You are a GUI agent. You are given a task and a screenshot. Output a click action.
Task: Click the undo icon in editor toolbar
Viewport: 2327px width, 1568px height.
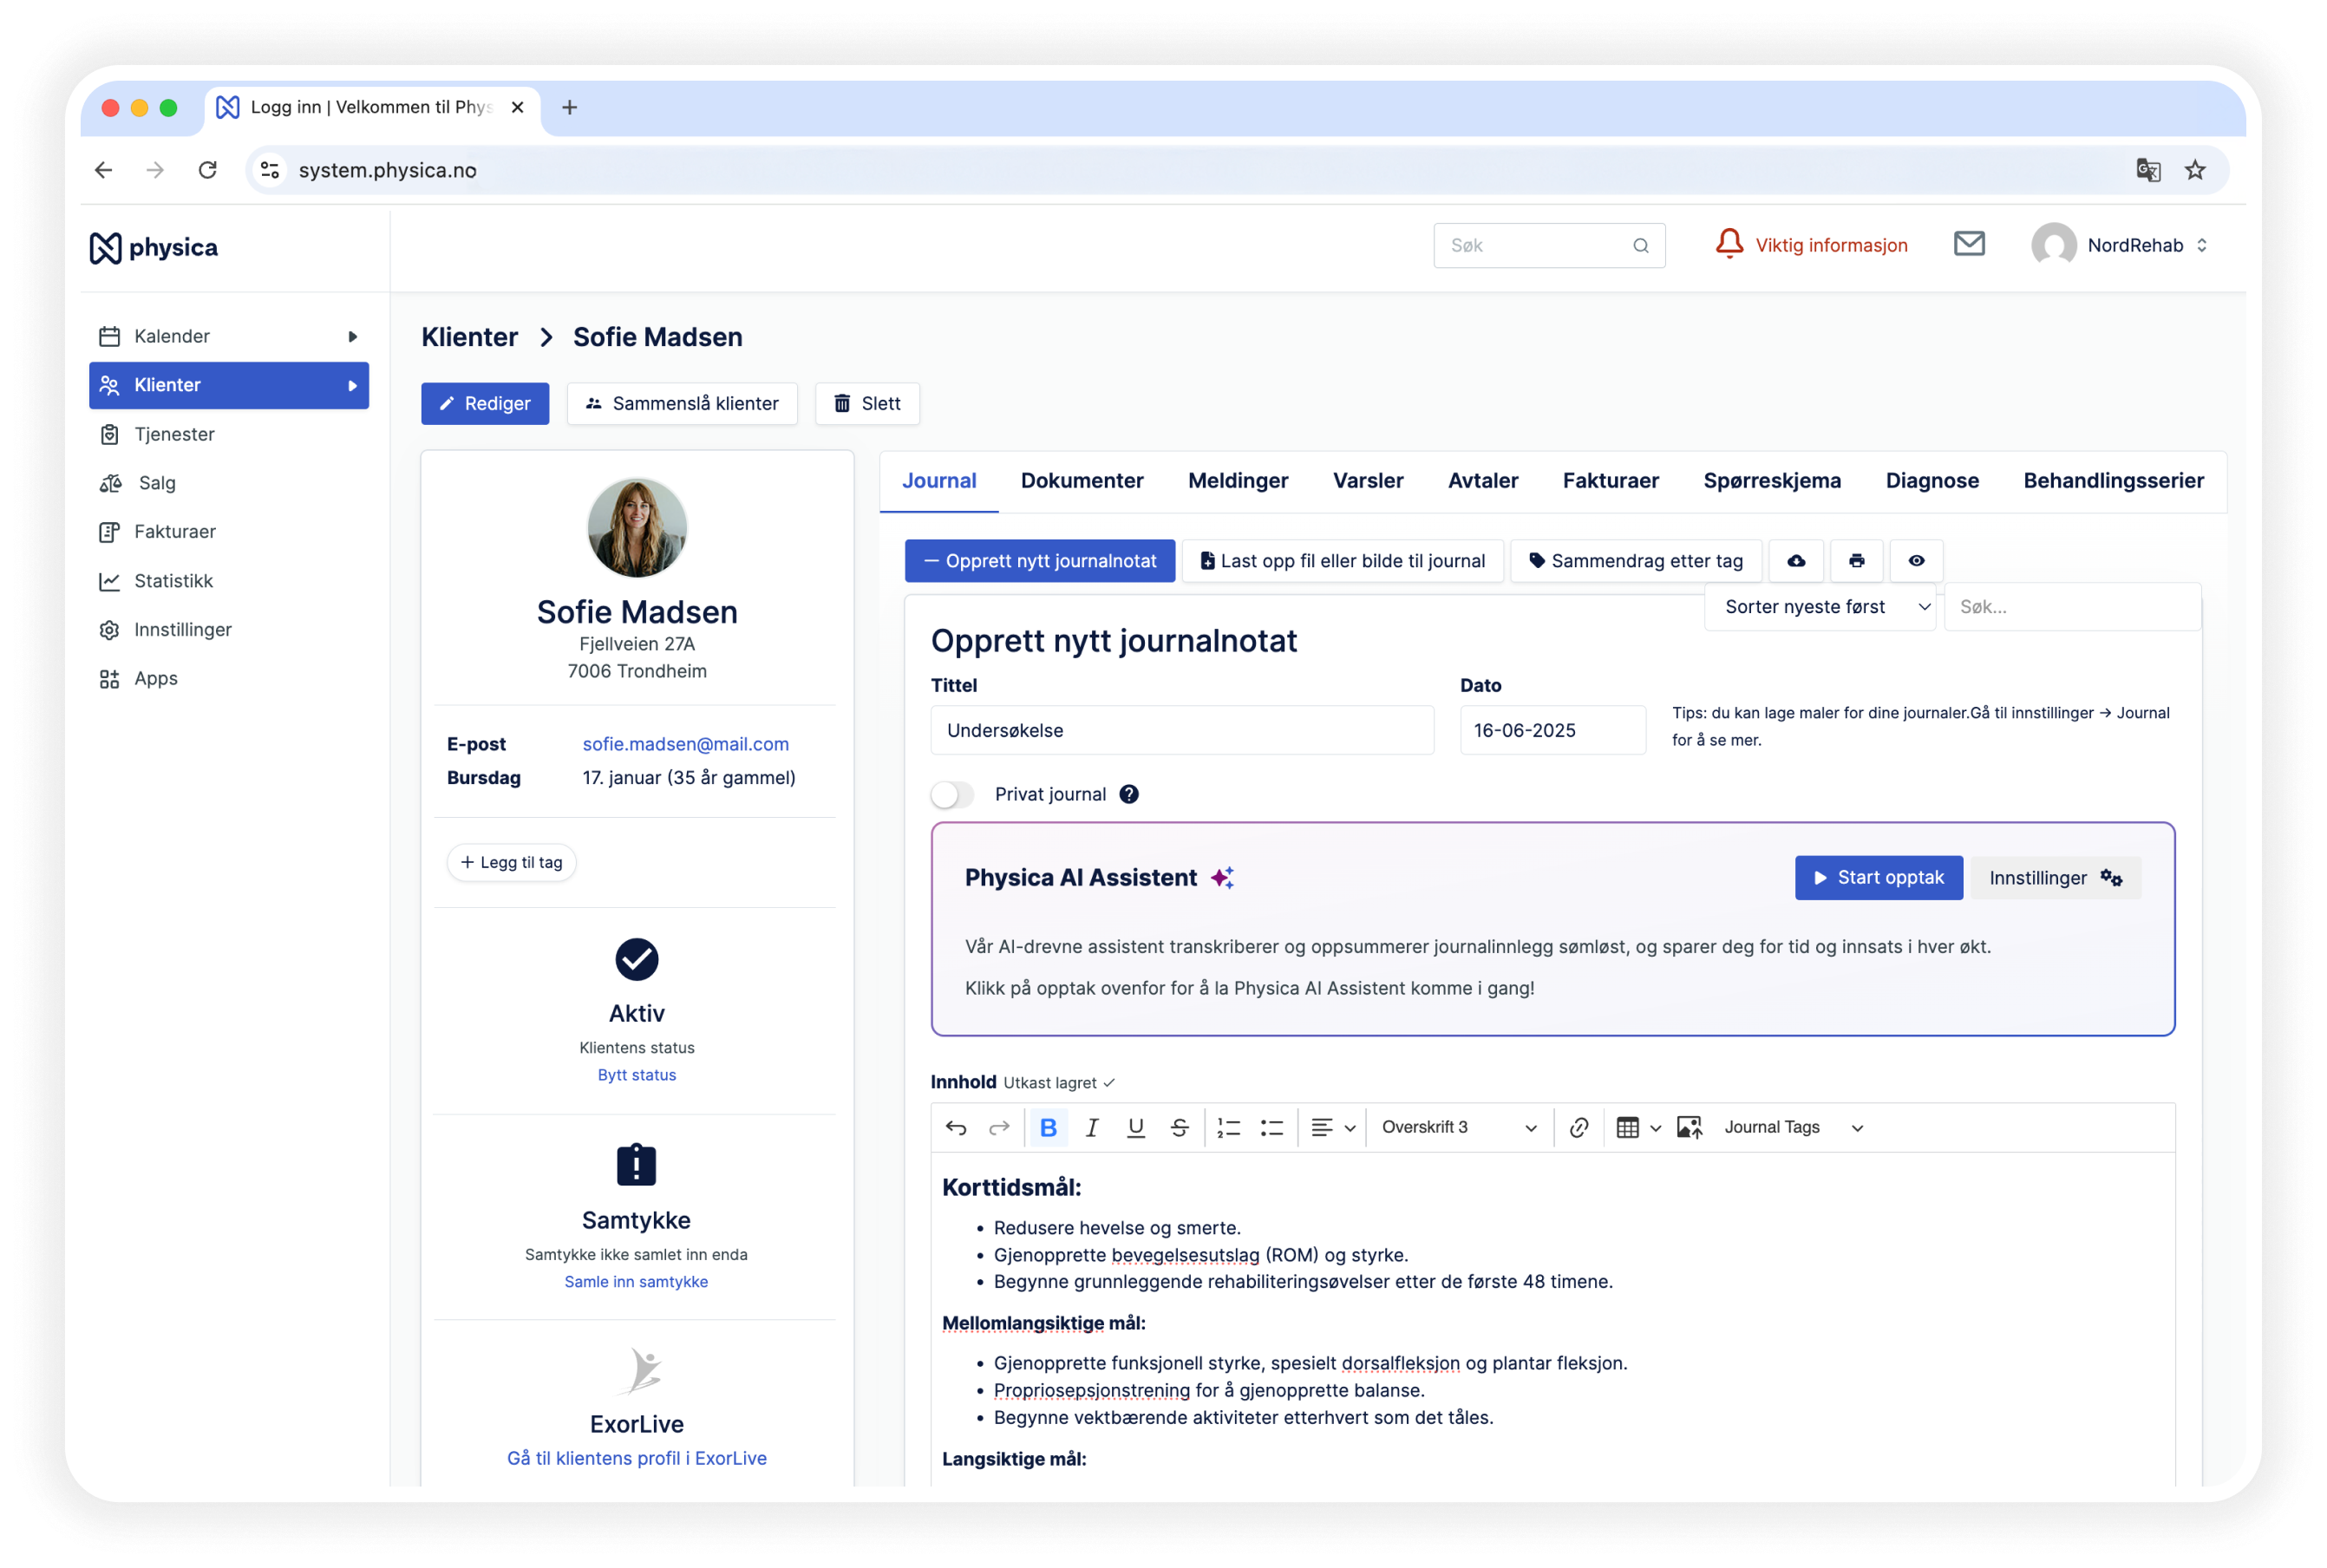(x=955, y=1128)
